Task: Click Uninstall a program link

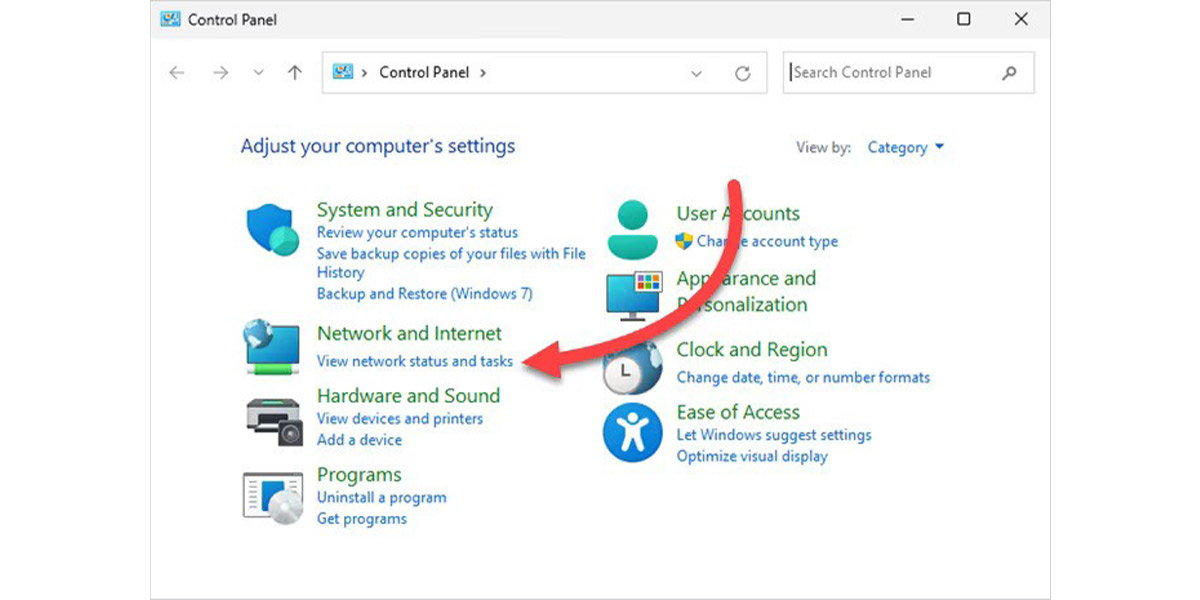Action: pos(382,498)
